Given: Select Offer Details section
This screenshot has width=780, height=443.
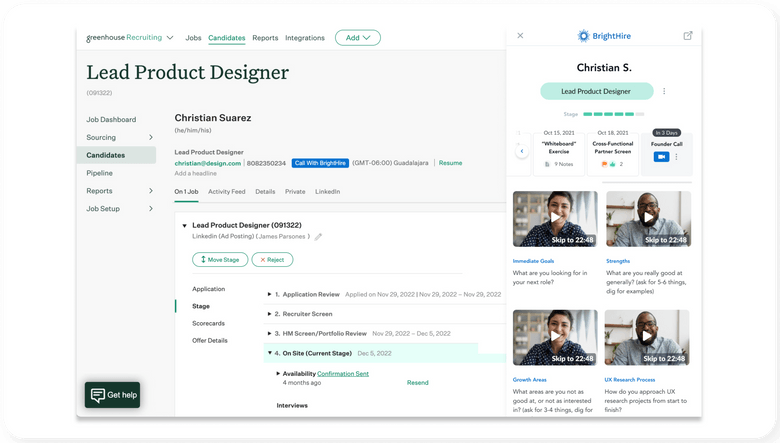Looking at the screenshot, I should pos(209,341).
